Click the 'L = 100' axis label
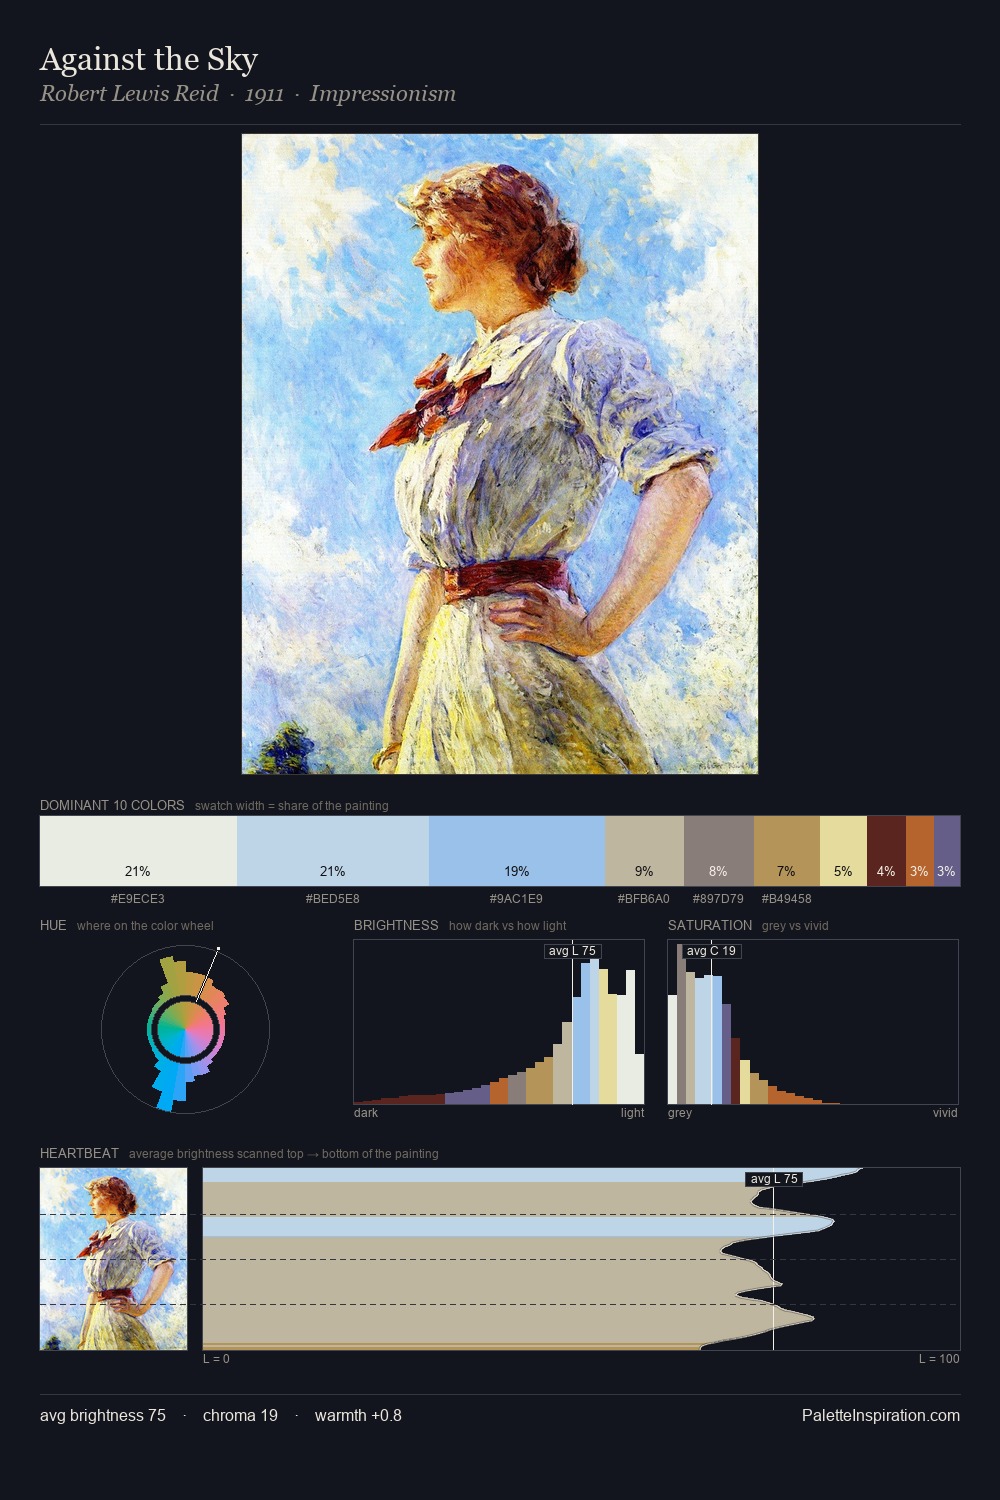The width and height of the screenshot is (1000, 1500). pyautogui.click(x=939, y=1359)
